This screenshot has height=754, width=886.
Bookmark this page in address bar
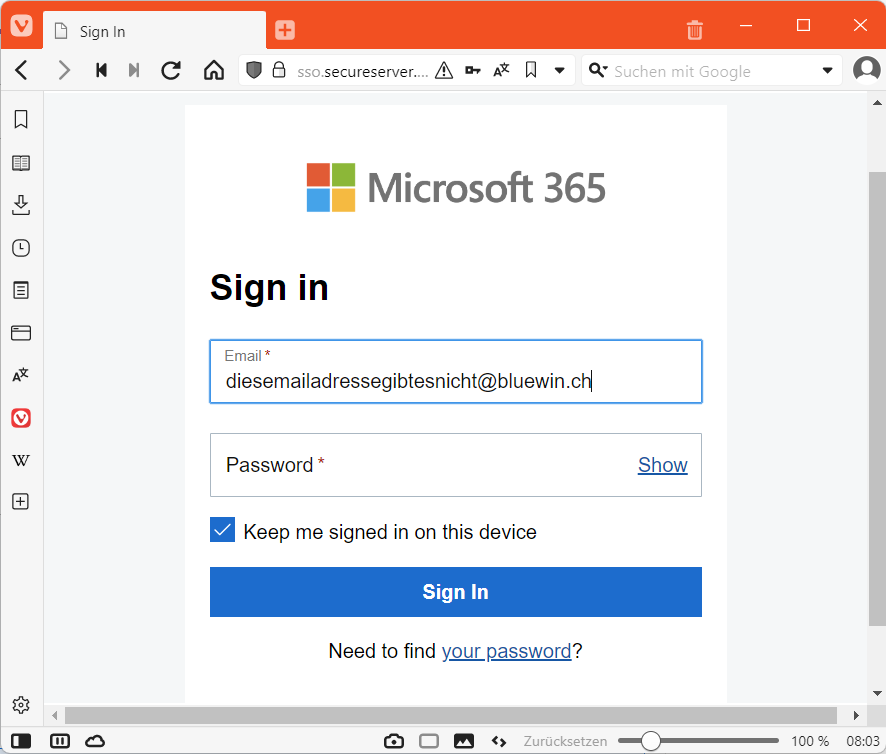pyautogui.click(x=531, y=70)
